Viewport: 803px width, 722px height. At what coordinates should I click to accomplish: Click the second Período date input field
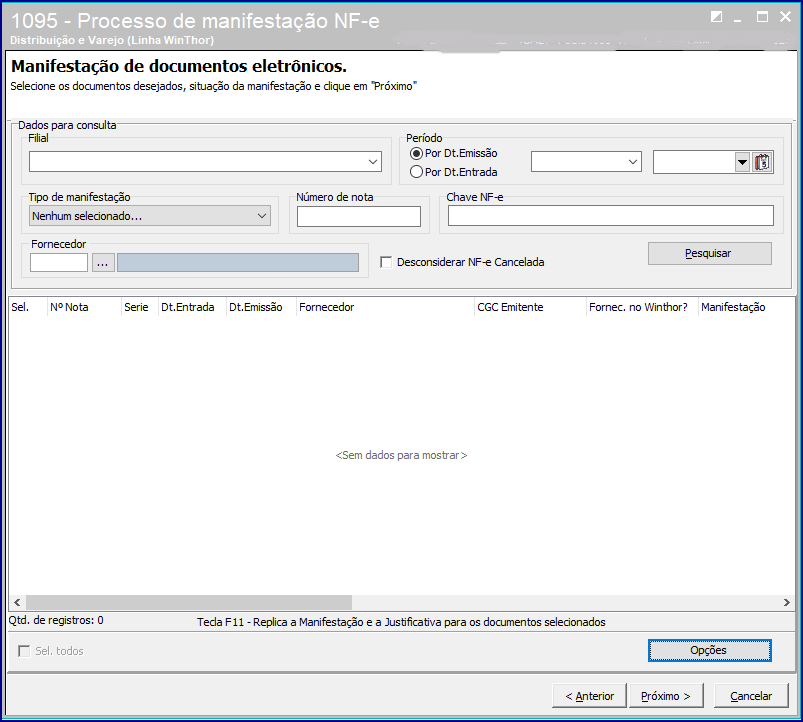(x=694, y=162)
